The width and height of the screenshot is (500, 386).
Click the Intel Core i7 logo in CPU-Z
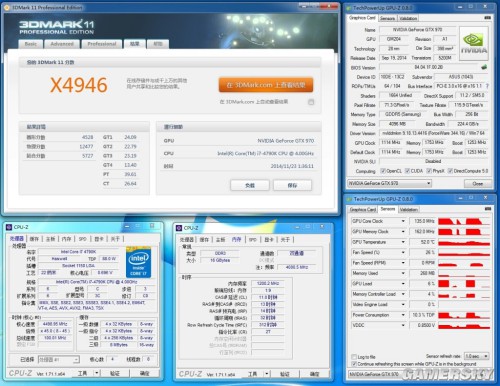139,263
